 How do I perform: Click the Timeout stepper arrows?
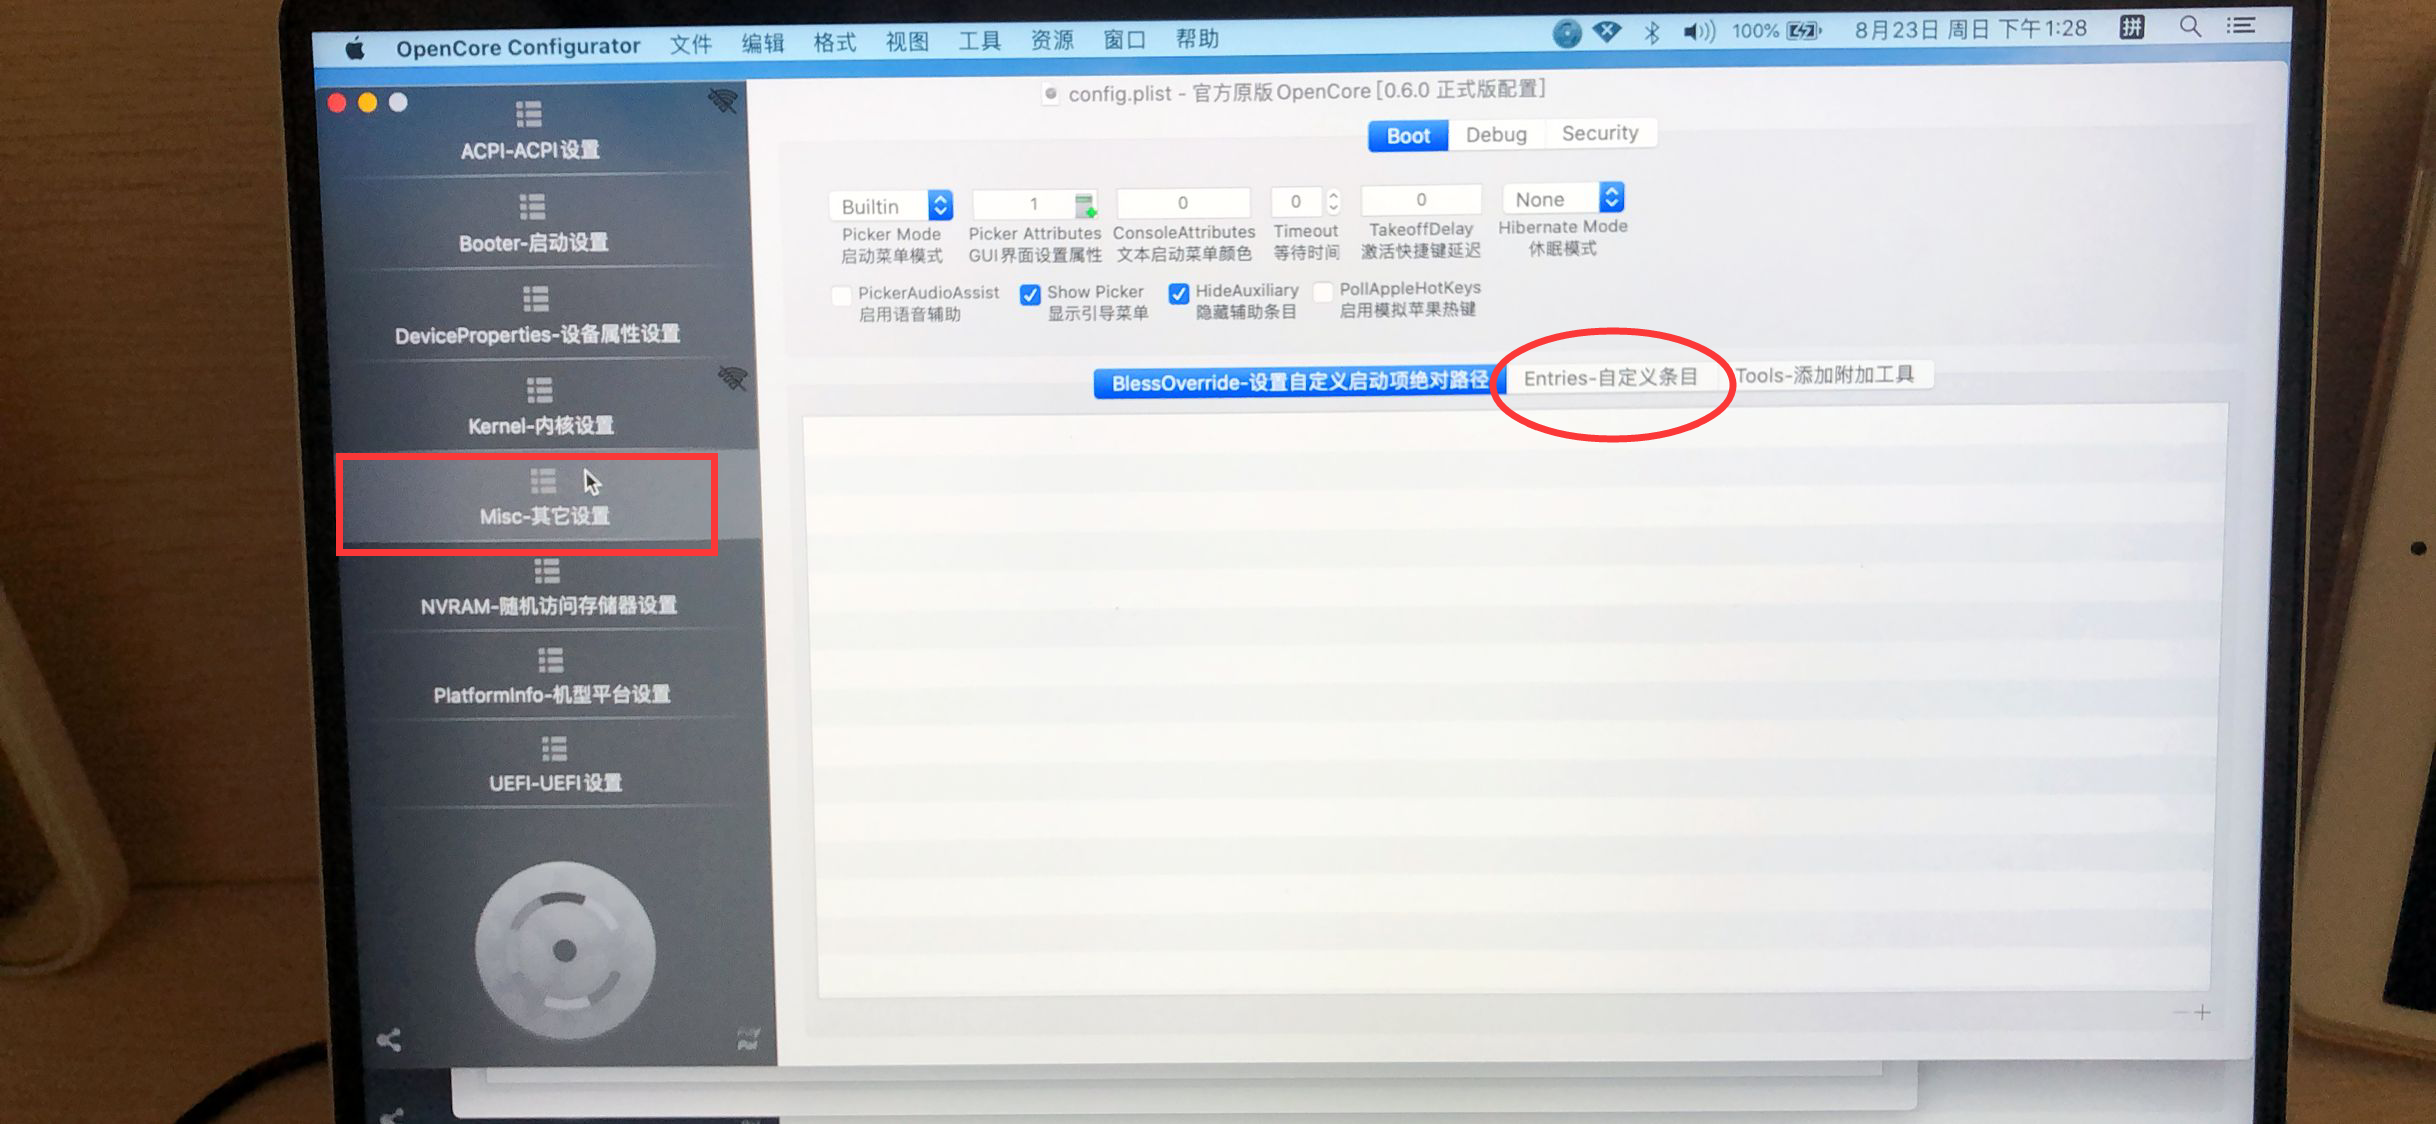pos(1333,202)
